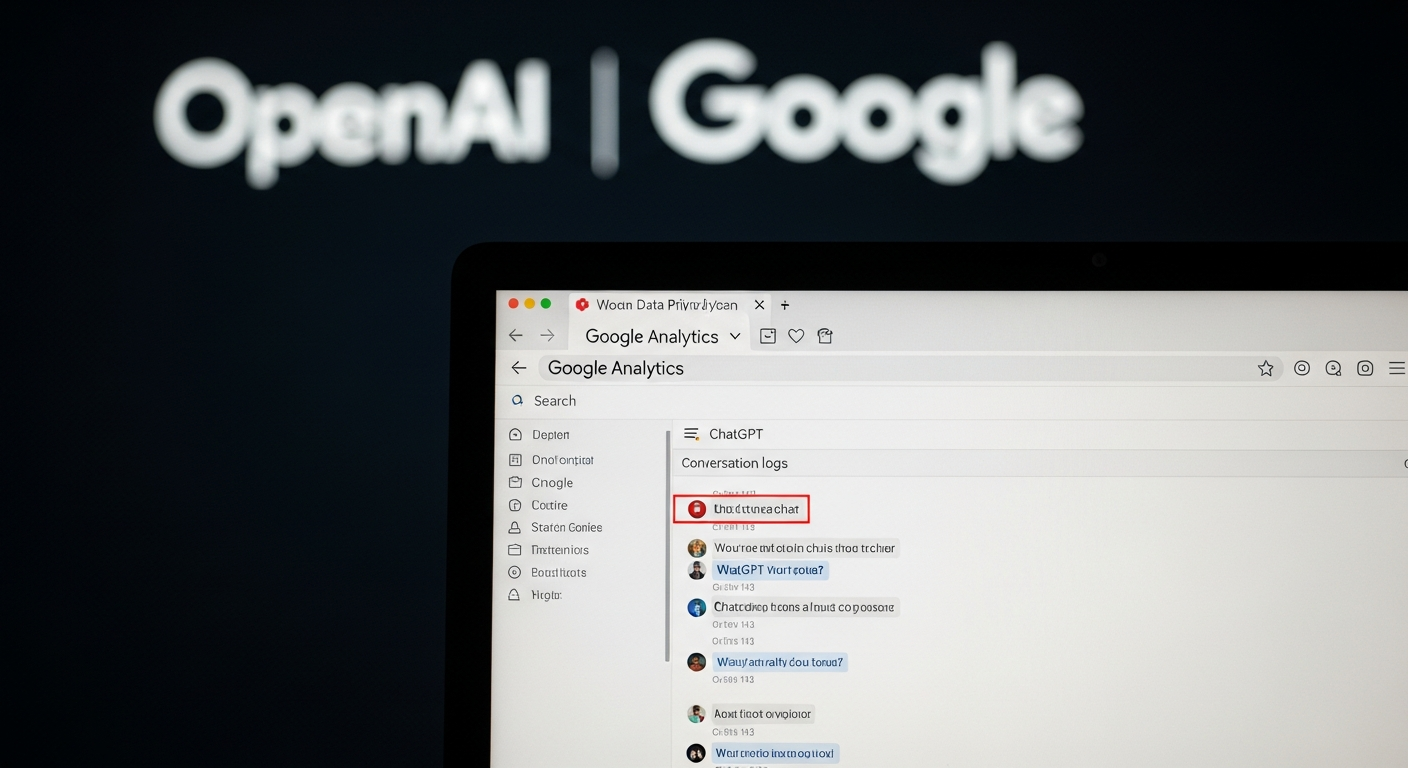Image resolution: width=1408 pixels, height=768 pixels.
Task: Open the hamburger menu at far right
Action: point(1397,368)
